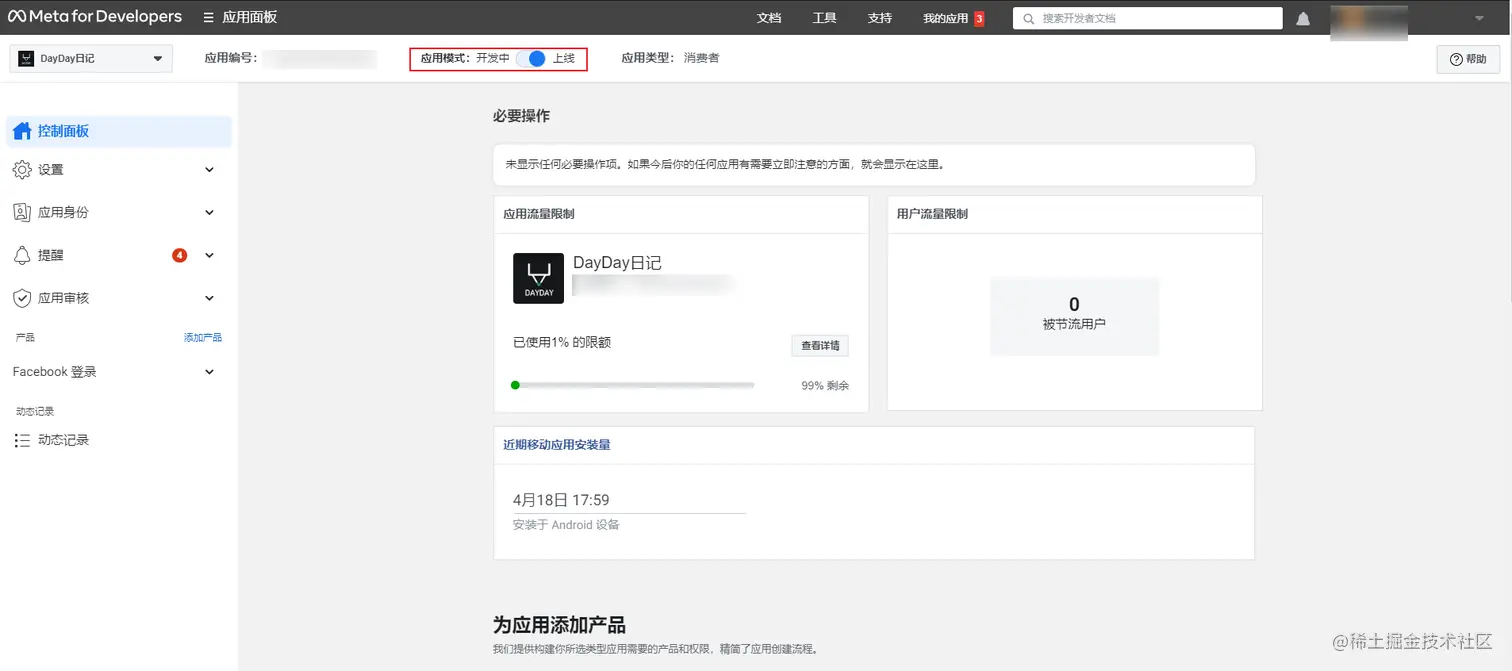Image resolution: width=1512 pixels, height=671 pixels.
Task: Select 控制面板 in the sidebar
Action: tap(119, 131)
